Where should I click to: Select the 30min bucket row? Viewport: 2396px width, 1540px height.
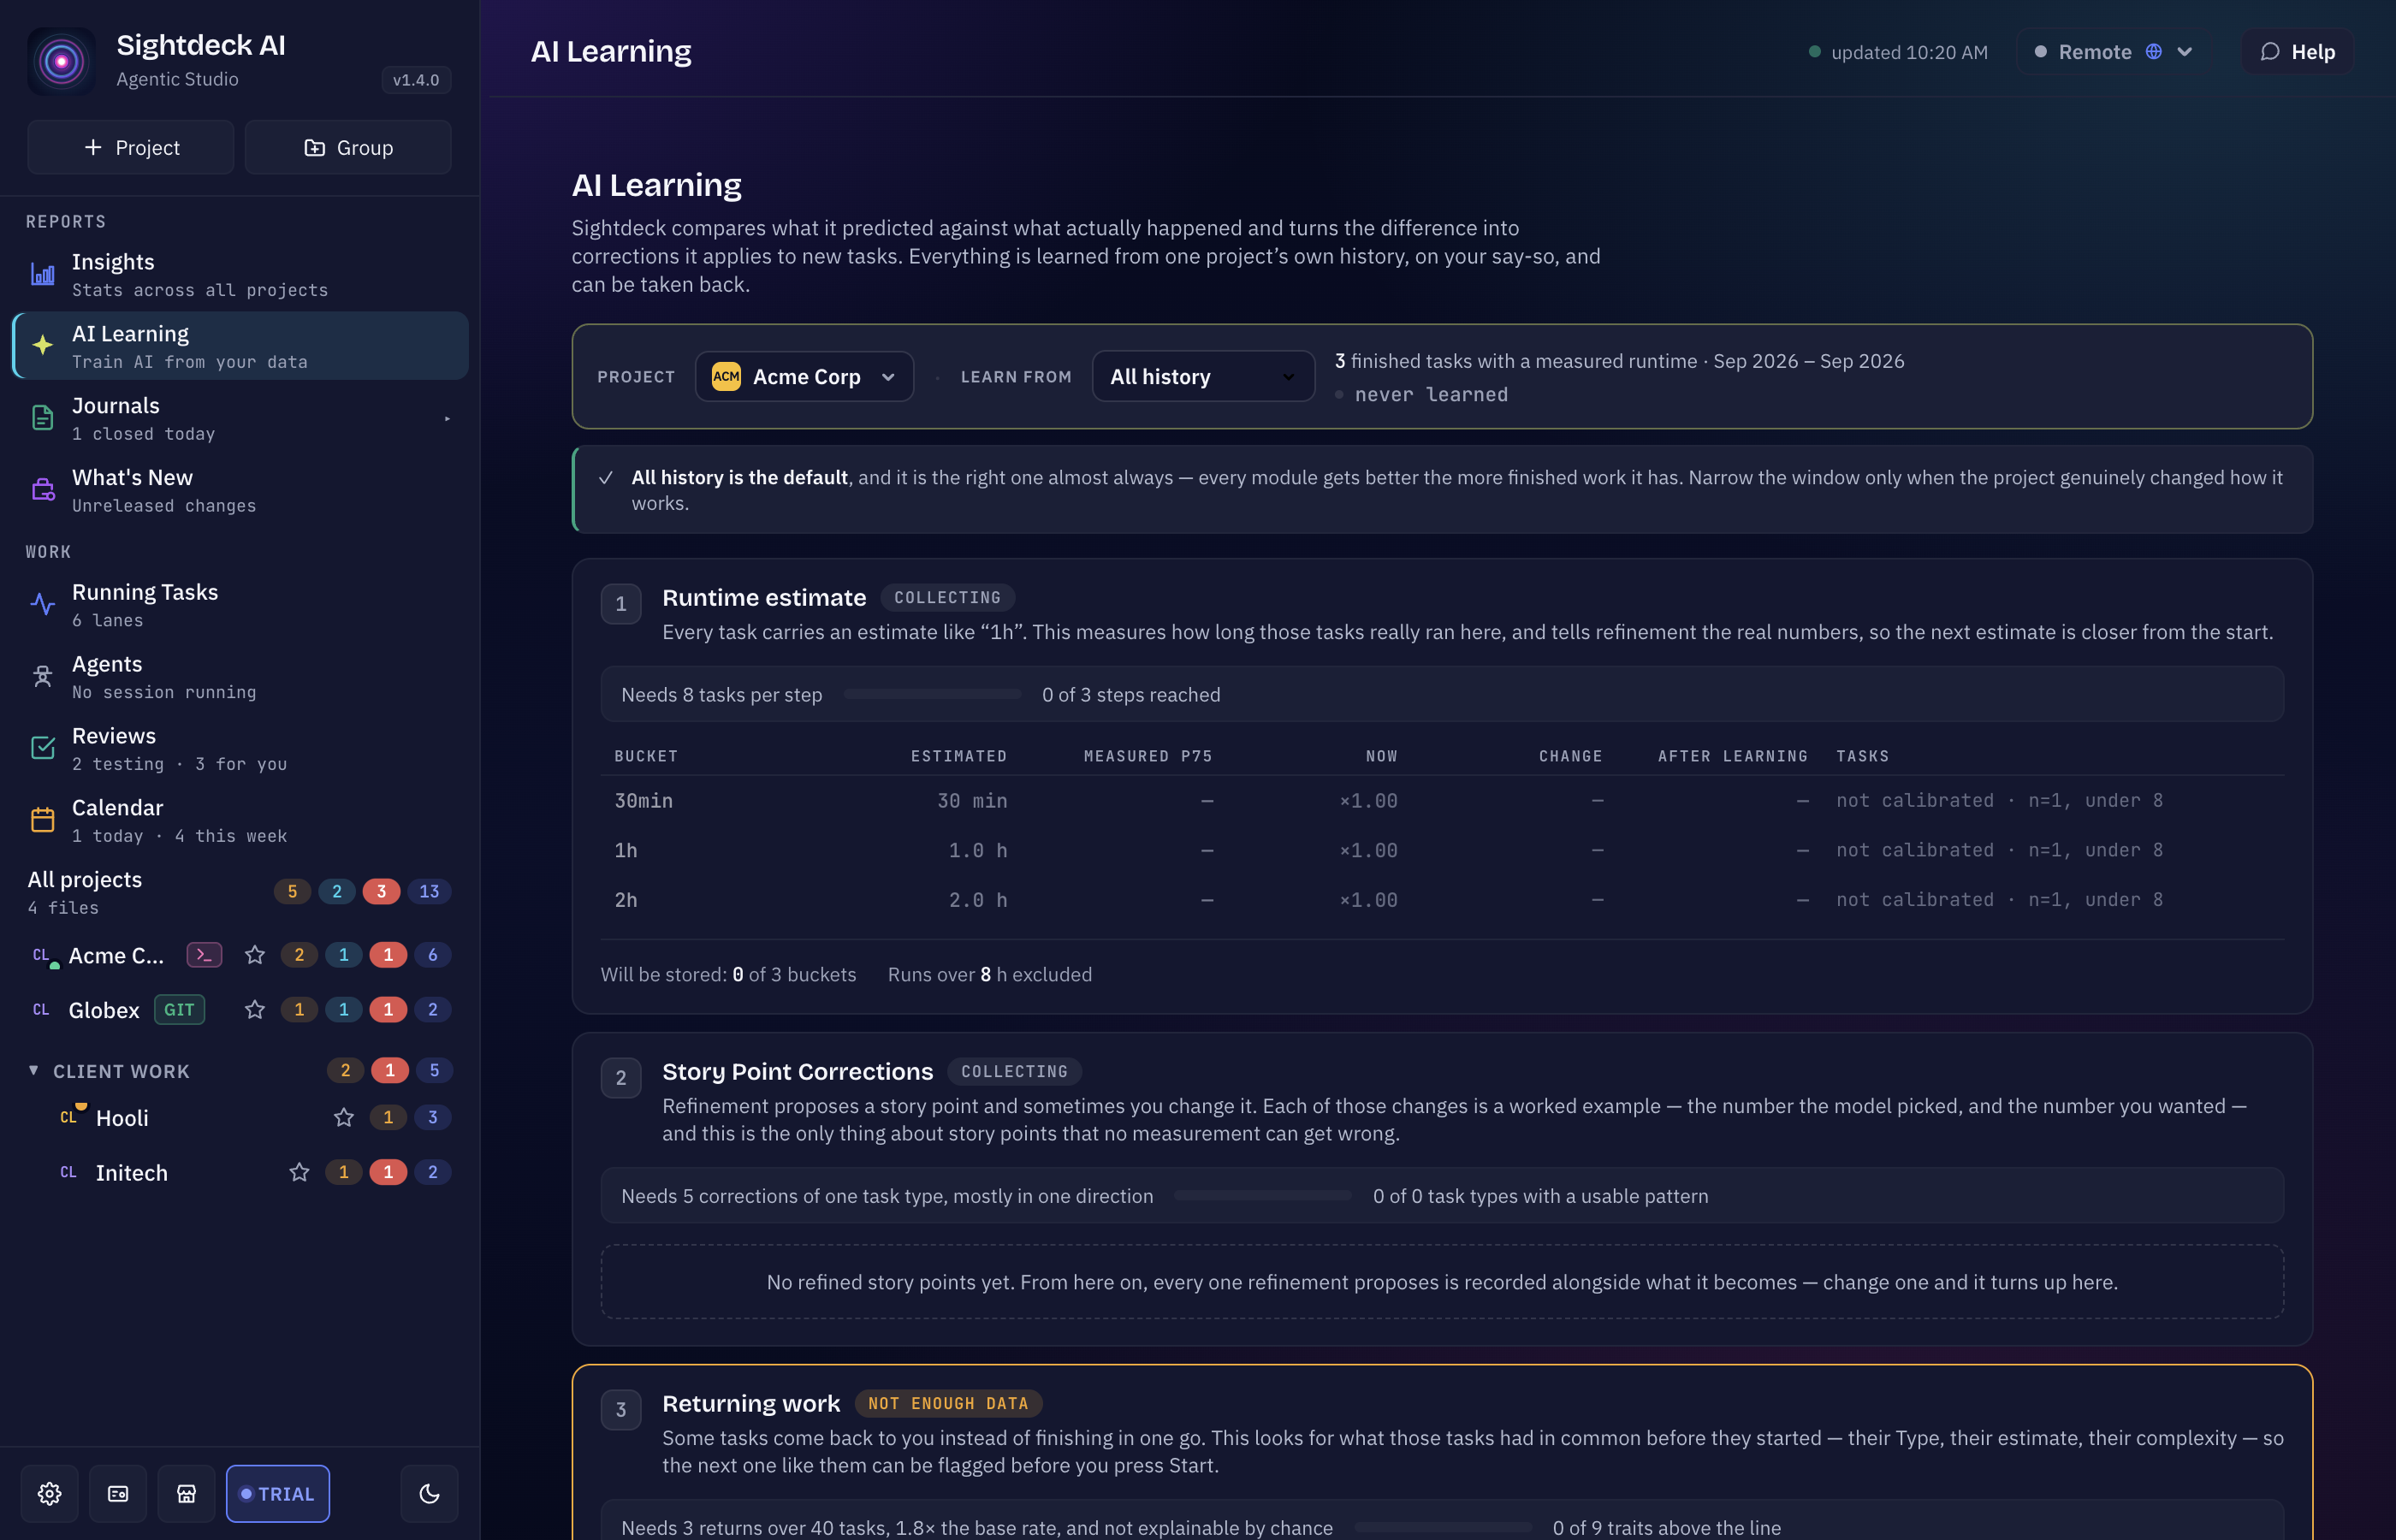pyautogui.click(x=1442, y=800)
